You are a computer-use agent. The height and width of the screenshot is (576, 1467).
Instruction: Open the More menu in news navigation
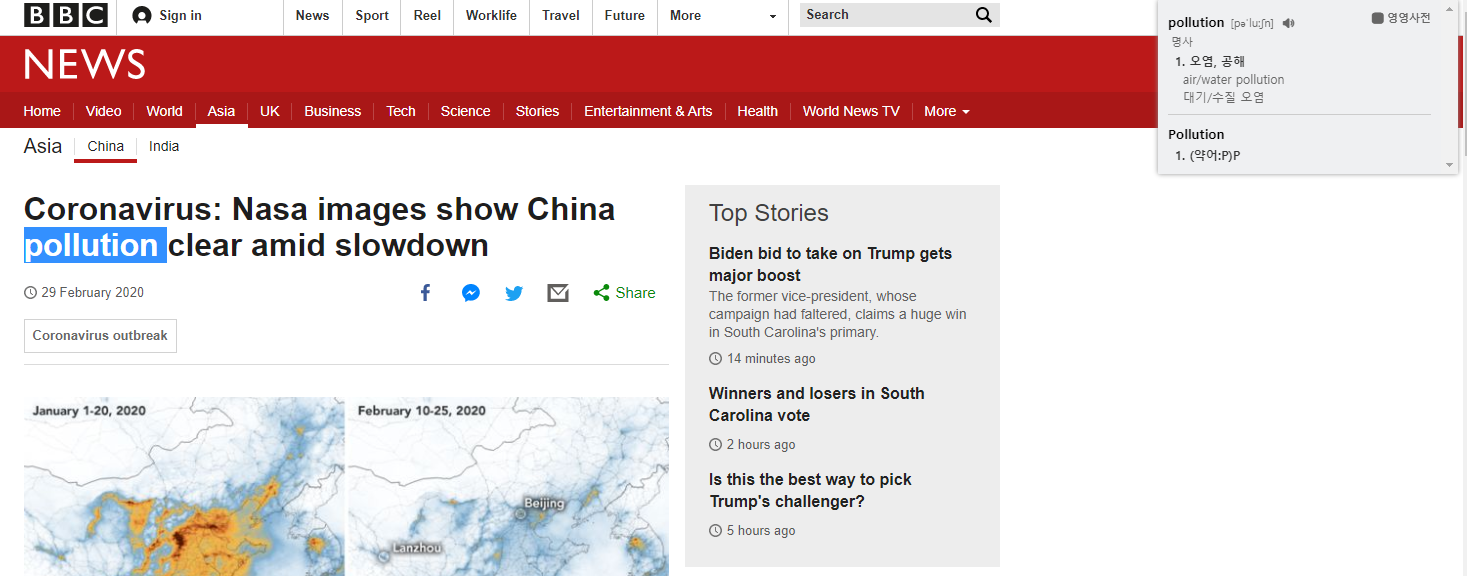point(947,111)
